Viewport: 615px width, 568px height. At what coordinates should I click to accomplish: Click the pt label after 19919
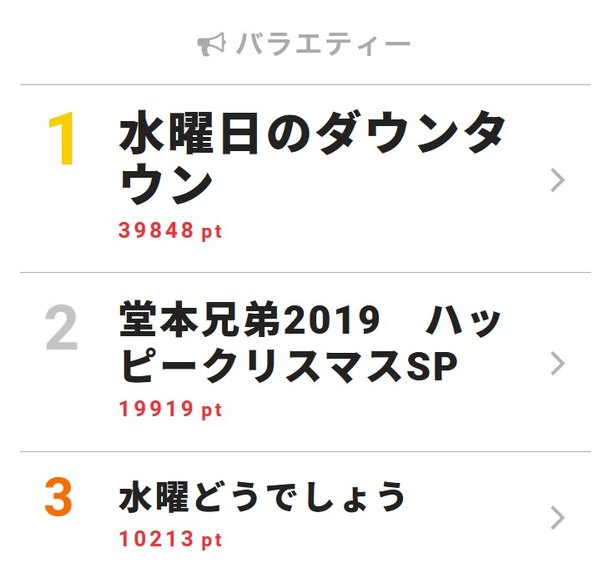pyautogui.click(x=211, y=411)
